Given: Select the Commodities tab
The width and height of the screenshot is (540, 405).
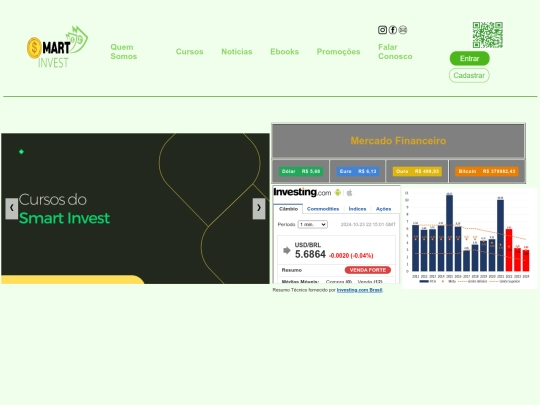Looking at the screenshot, I should [x=323, y=209].
